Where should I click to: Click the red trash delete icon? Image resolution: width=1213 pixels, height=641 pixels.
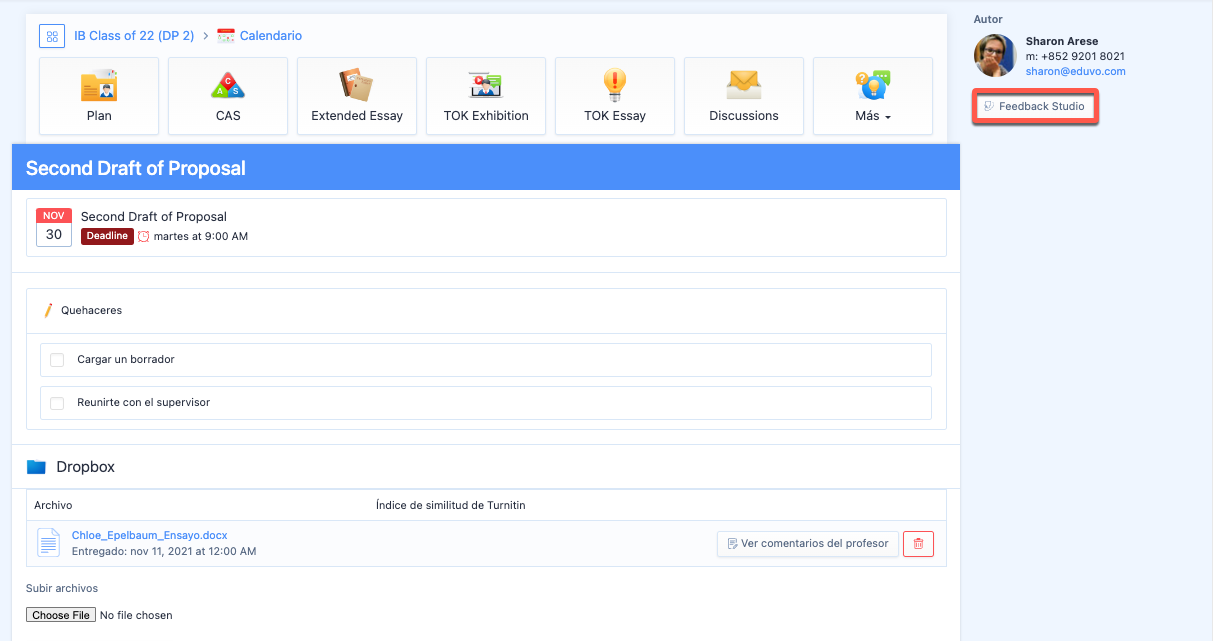point(918,544)
